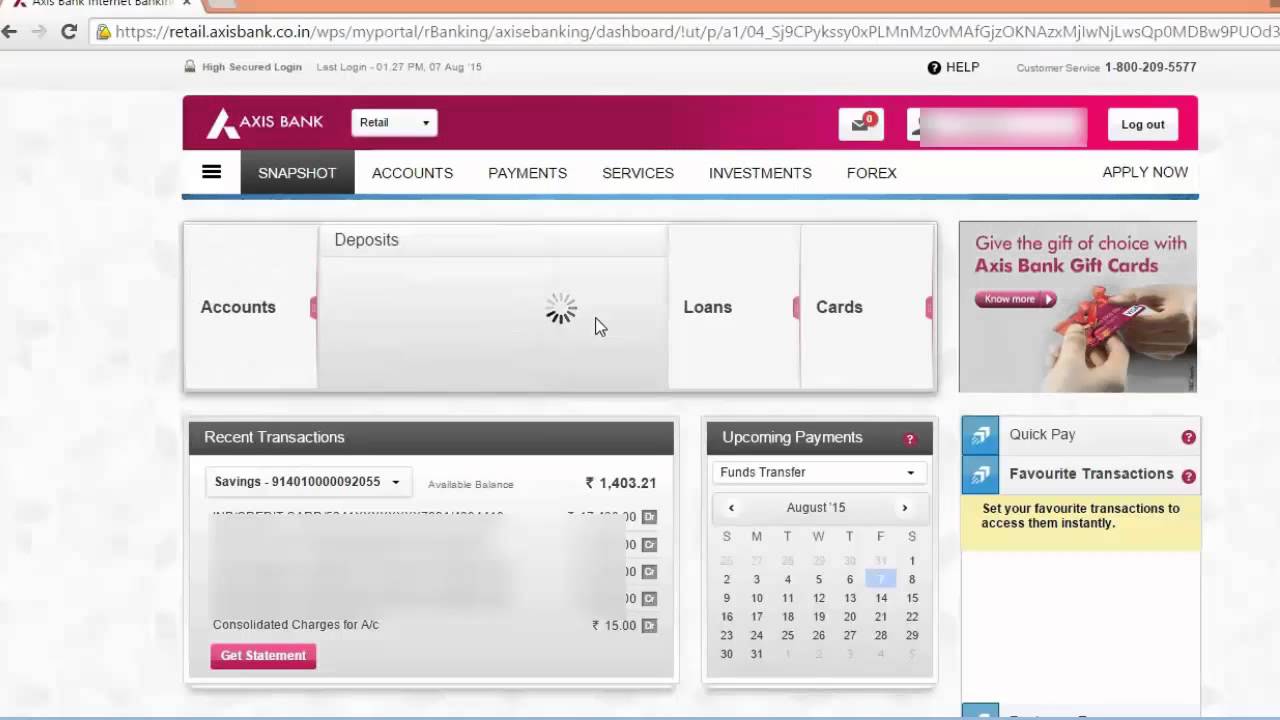This screenshot has width=1280, height=720.
Task: Expand the Accounts panel
Action: pos(250,307)
